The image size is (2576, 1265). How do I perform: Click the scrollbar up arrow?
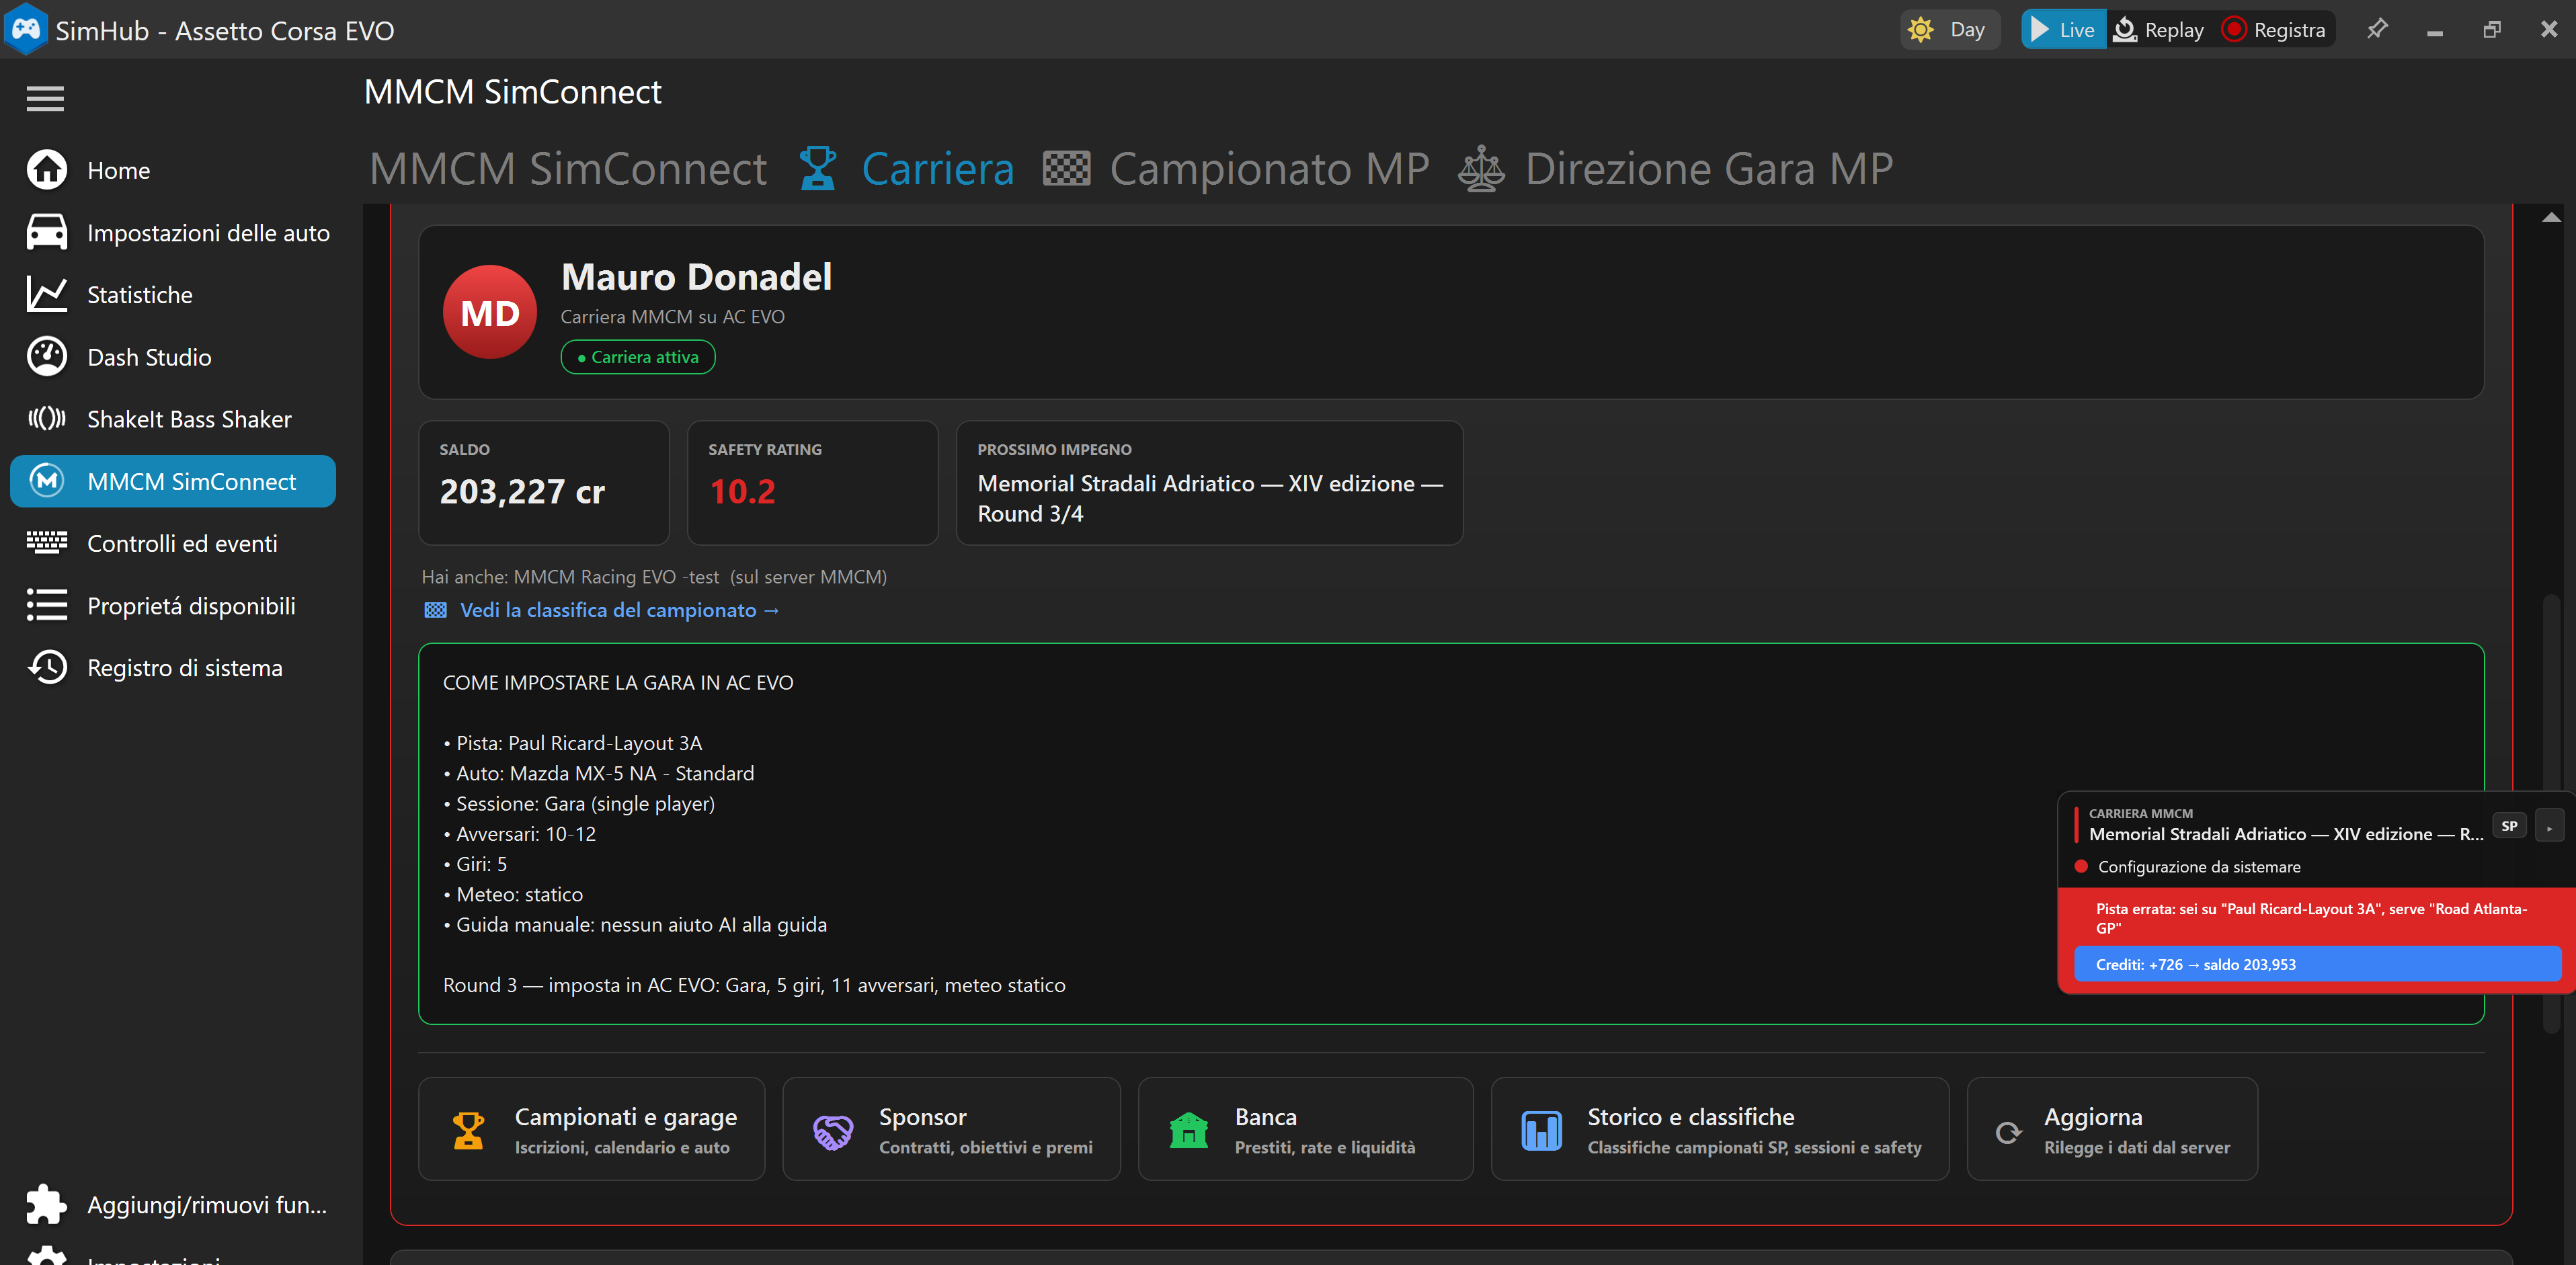pos(2551,217)
